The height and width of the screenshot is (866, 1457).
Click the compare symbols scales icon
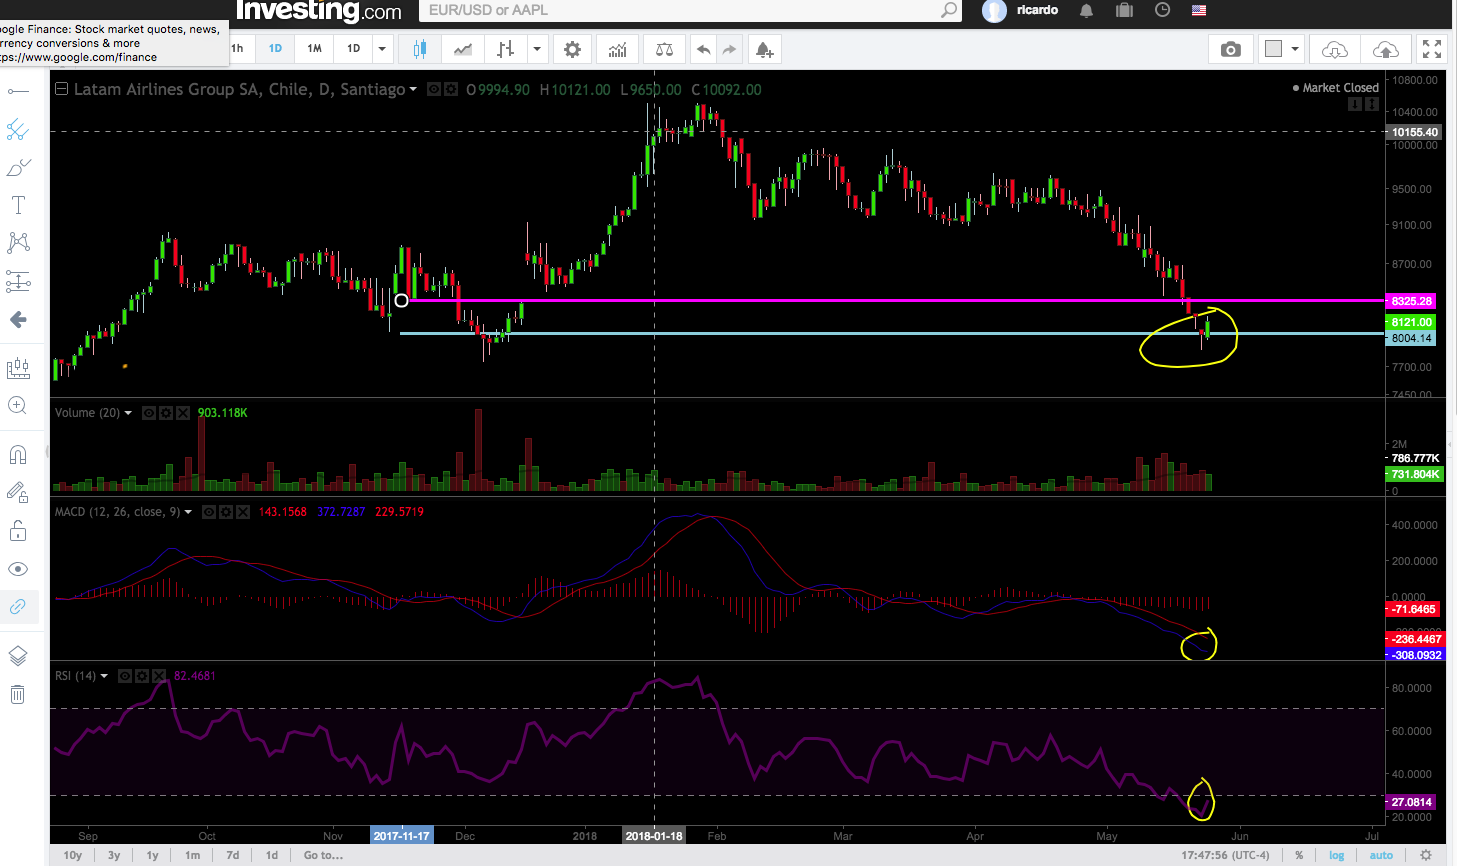point(664,49)
